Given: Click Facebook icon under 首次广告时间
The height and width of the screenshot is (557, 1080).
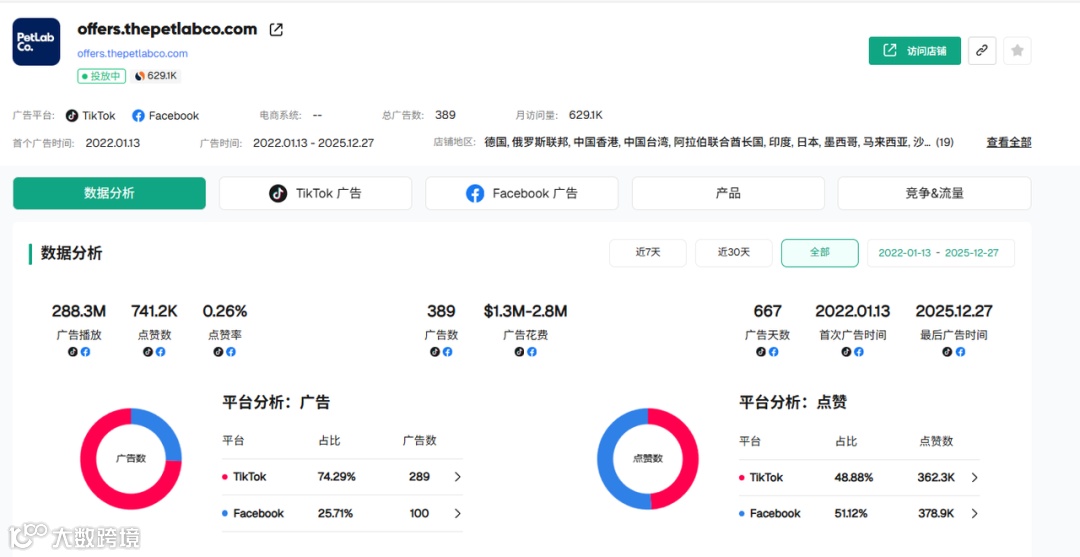Looking at the screenshot, I should point(859,352).
